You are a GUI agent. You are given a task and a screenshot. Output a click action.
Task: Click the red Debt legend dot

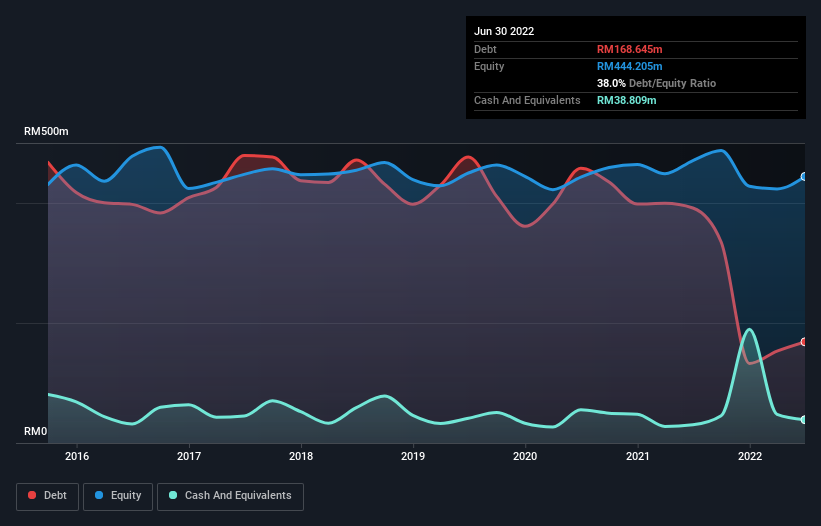32,495
